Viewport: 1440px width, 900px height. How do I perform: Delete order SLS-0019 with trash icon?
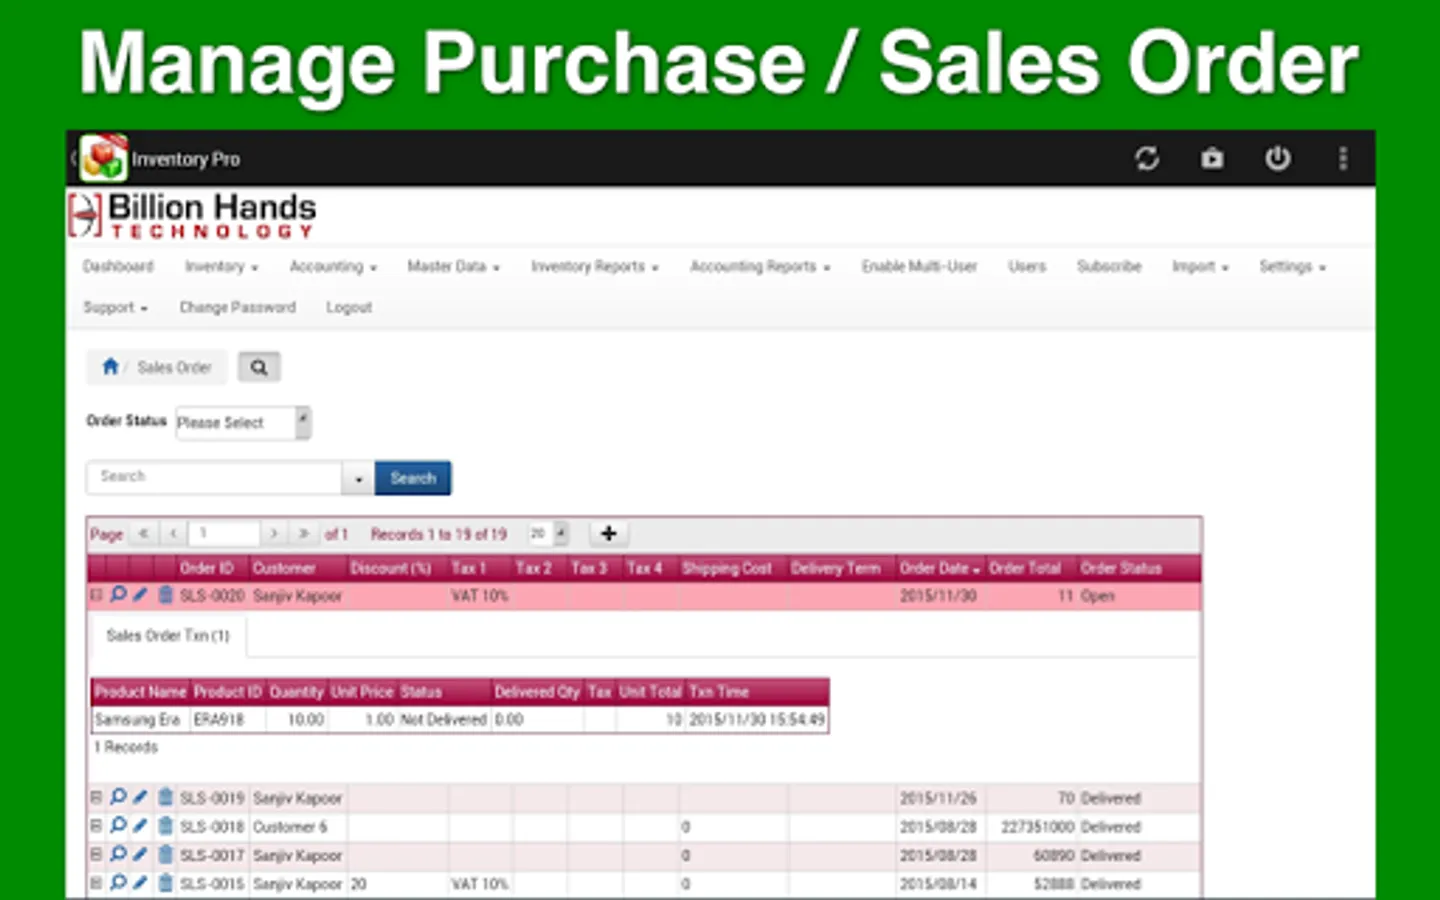click(x=165, y=797)
